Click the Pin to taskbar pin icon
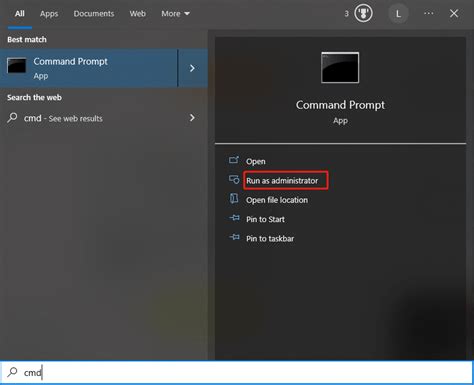Image resolution: width=474 pixels, height=385 pixels. [x=234, y=237]
